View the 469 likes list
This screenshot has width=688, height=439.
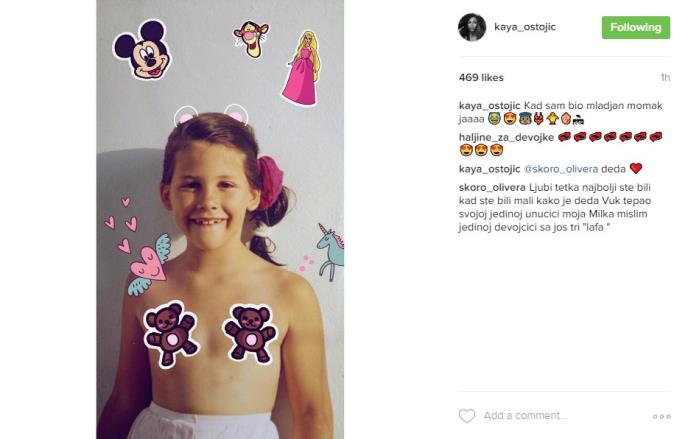[481, 78]
